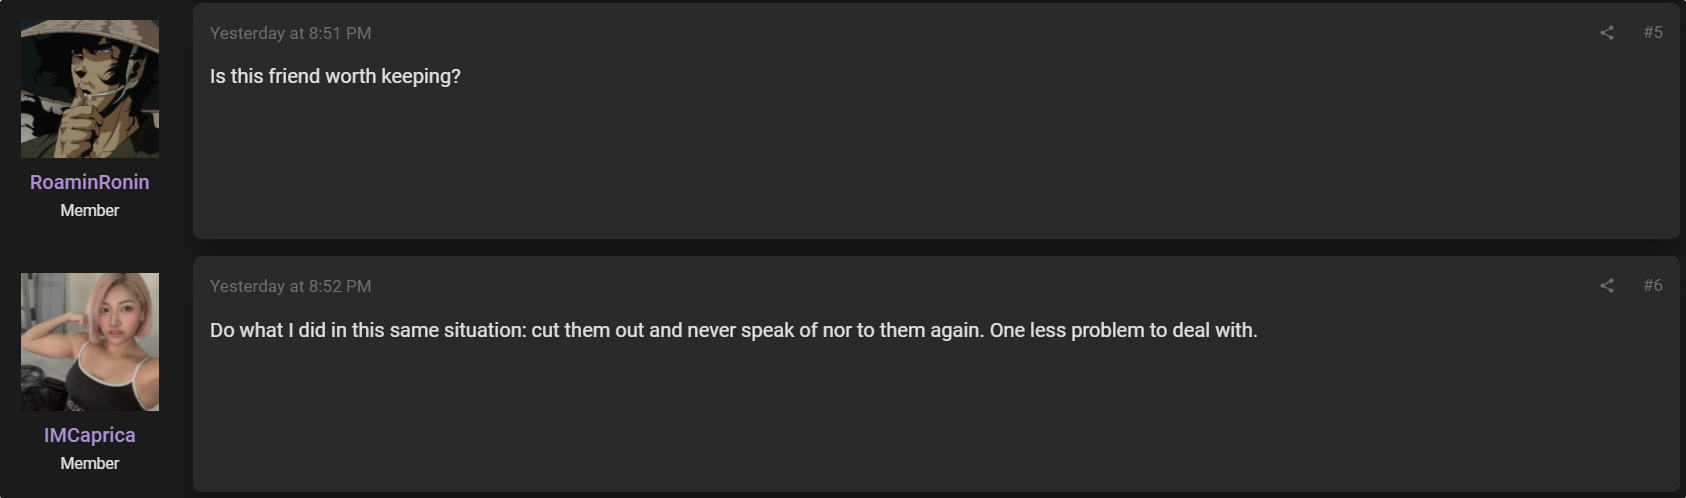Click the text "Is this friend worth keeping?"
This screenshot has width=1686, height=498.
point(335,77)
